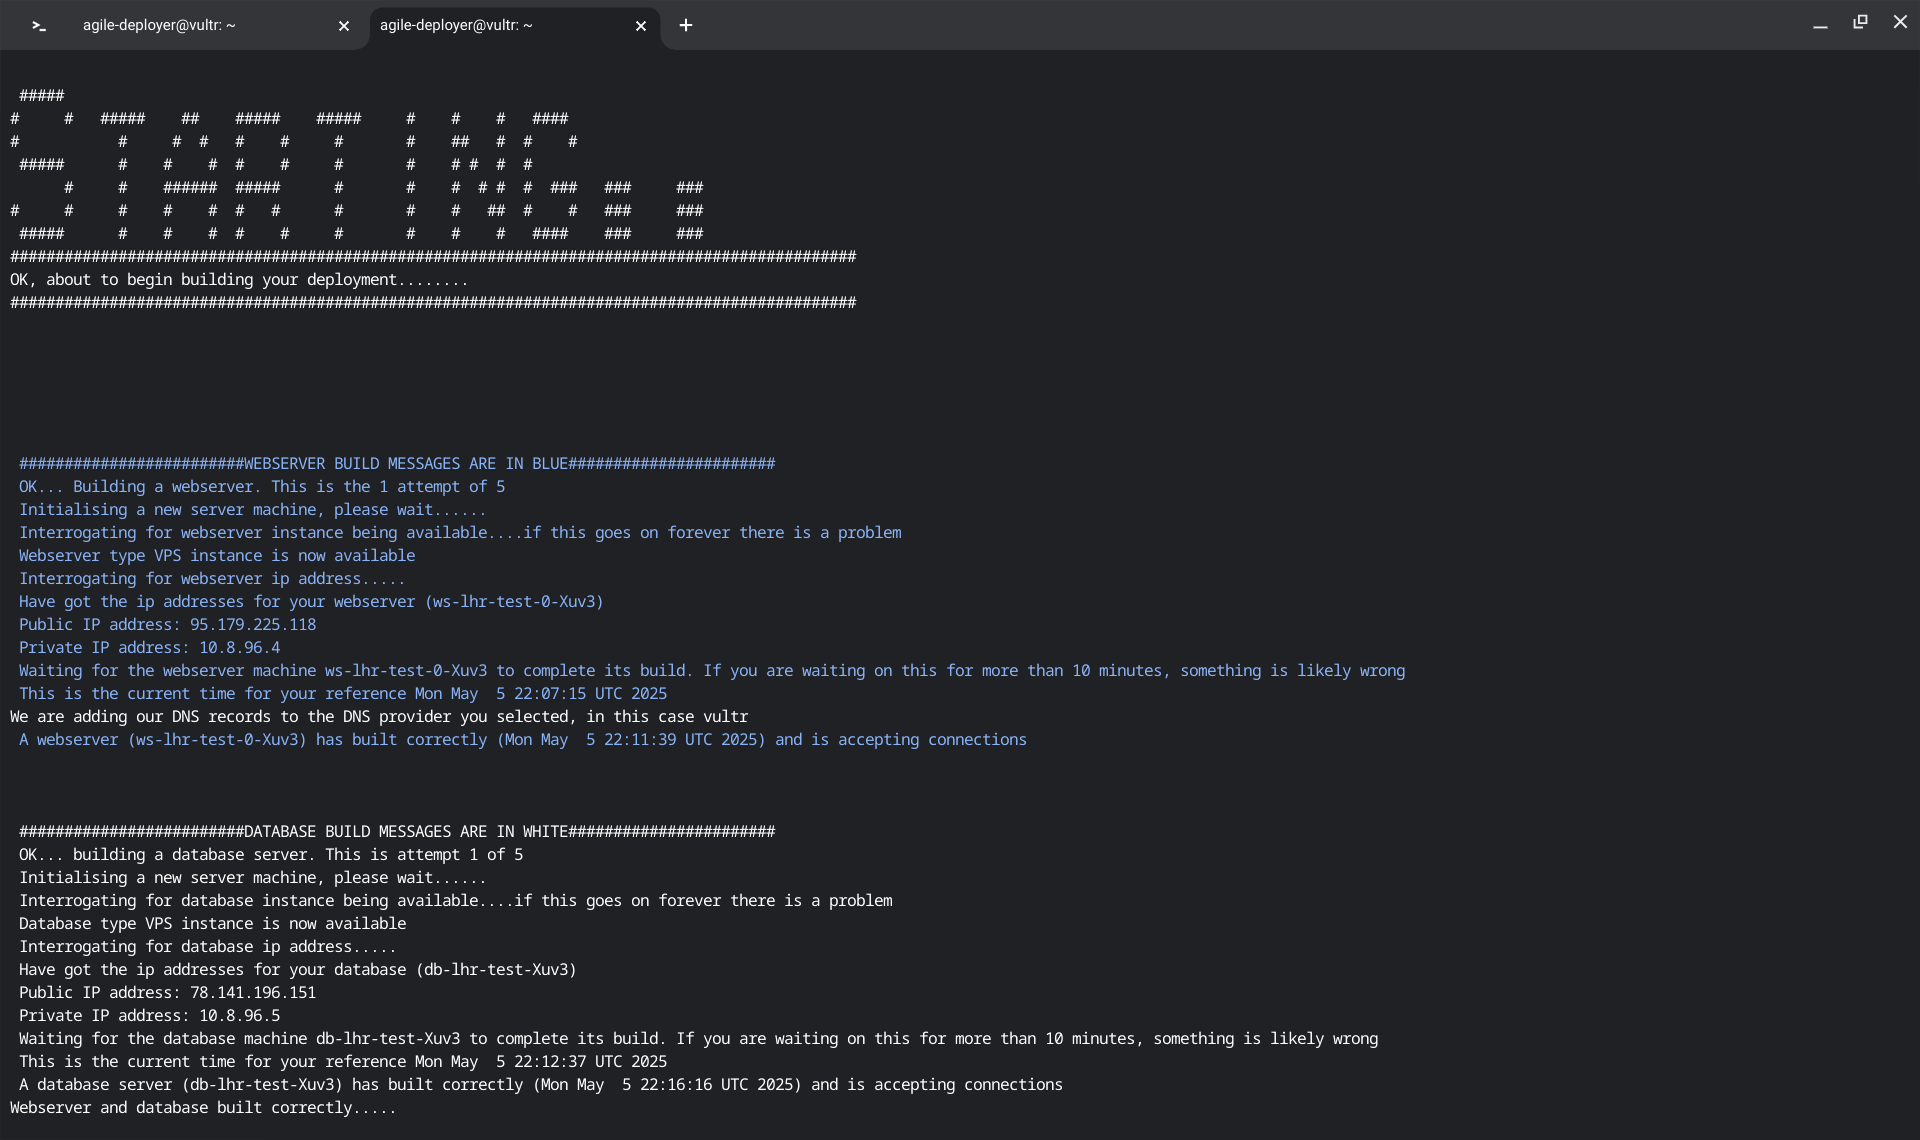This screenshot has width=1920, height=1140.
Task: Click database name db-lhr-test-Xuv3 in parentheses
Action: pyautogui.click(x=496, y=970)
